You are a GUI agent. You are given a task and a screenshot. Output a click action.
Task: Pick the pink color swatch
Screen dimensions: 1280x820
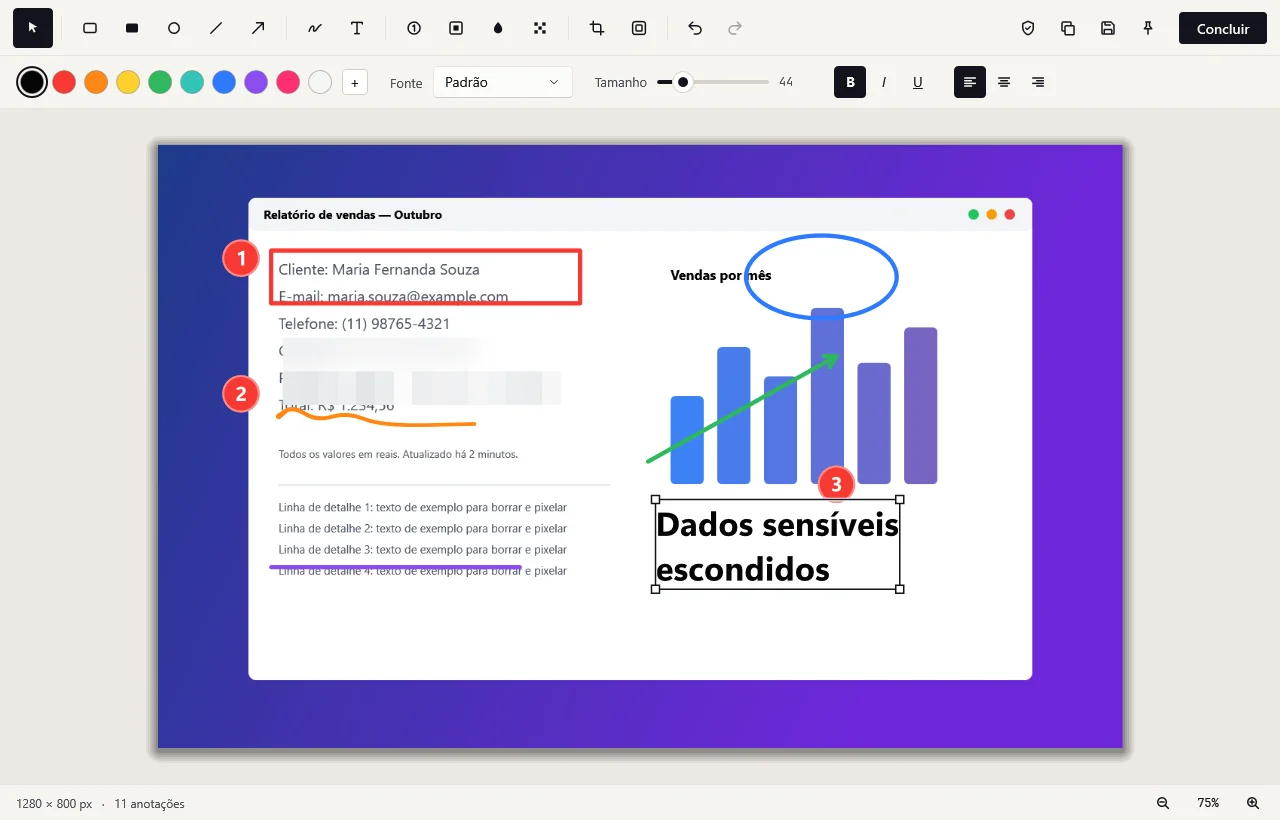click(288, 82)
